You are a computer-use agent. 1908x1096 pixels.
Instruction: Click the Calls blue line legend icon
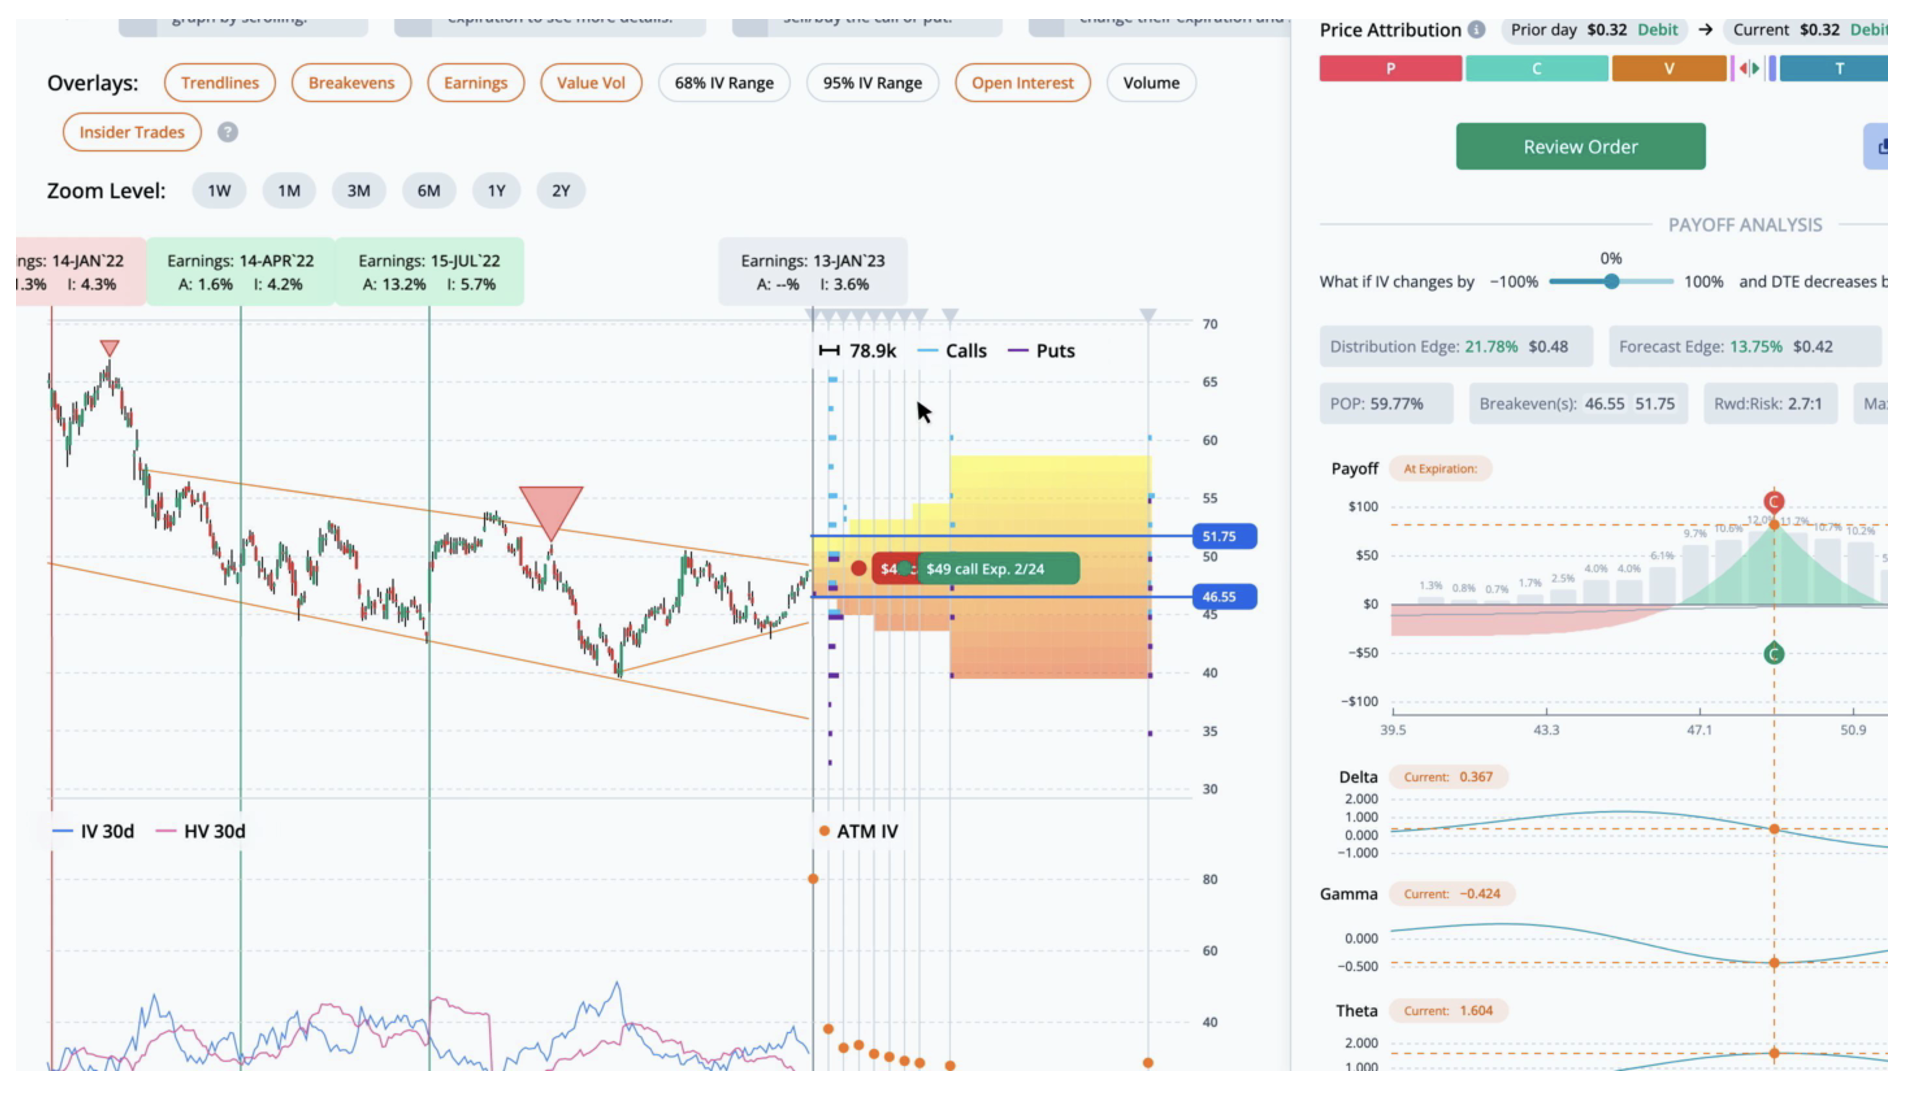[930, 351]
